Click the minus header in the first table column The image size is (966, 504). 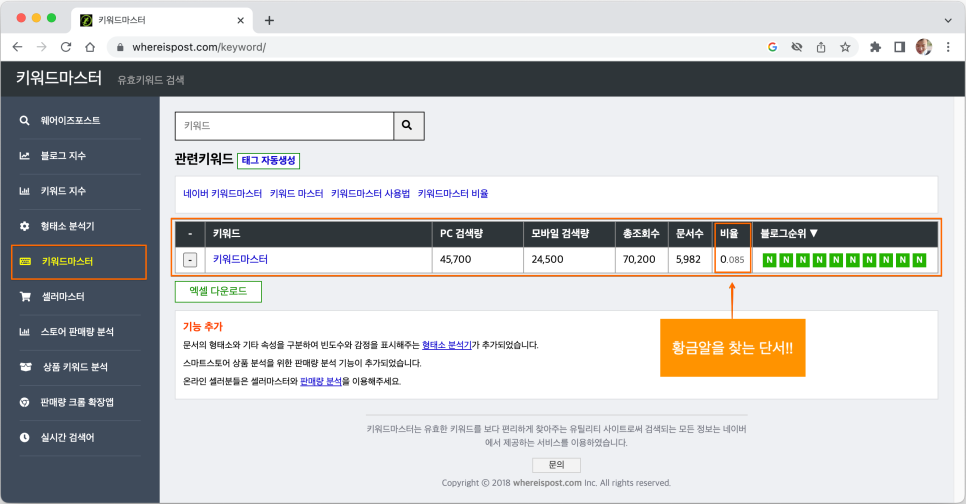tap(190, 234)
